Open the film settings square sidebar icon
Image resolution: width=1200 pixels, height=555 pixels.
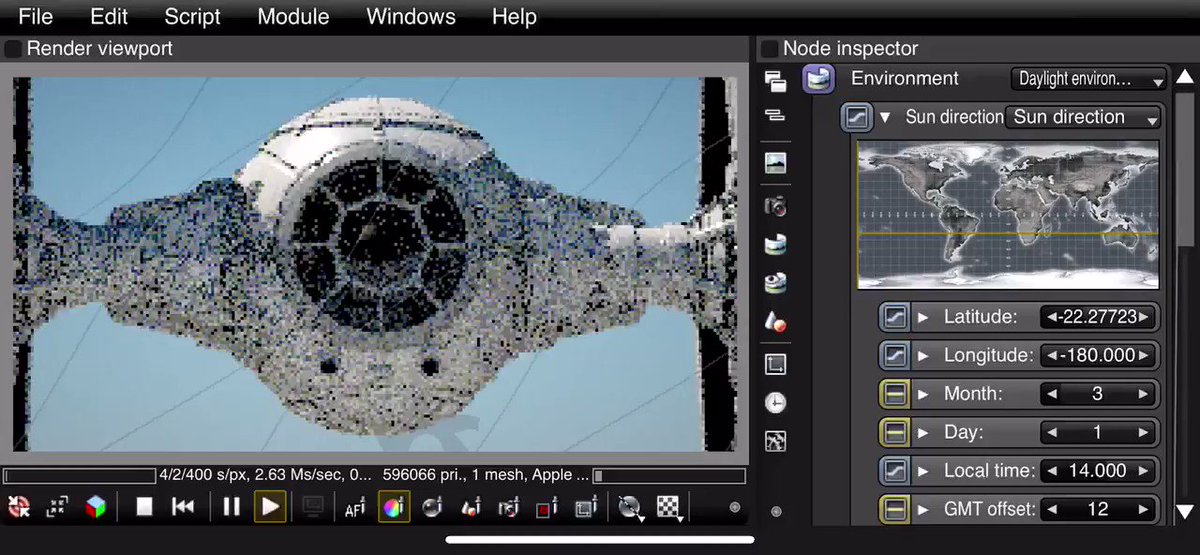pyautogui.click(x=775, y=364)
